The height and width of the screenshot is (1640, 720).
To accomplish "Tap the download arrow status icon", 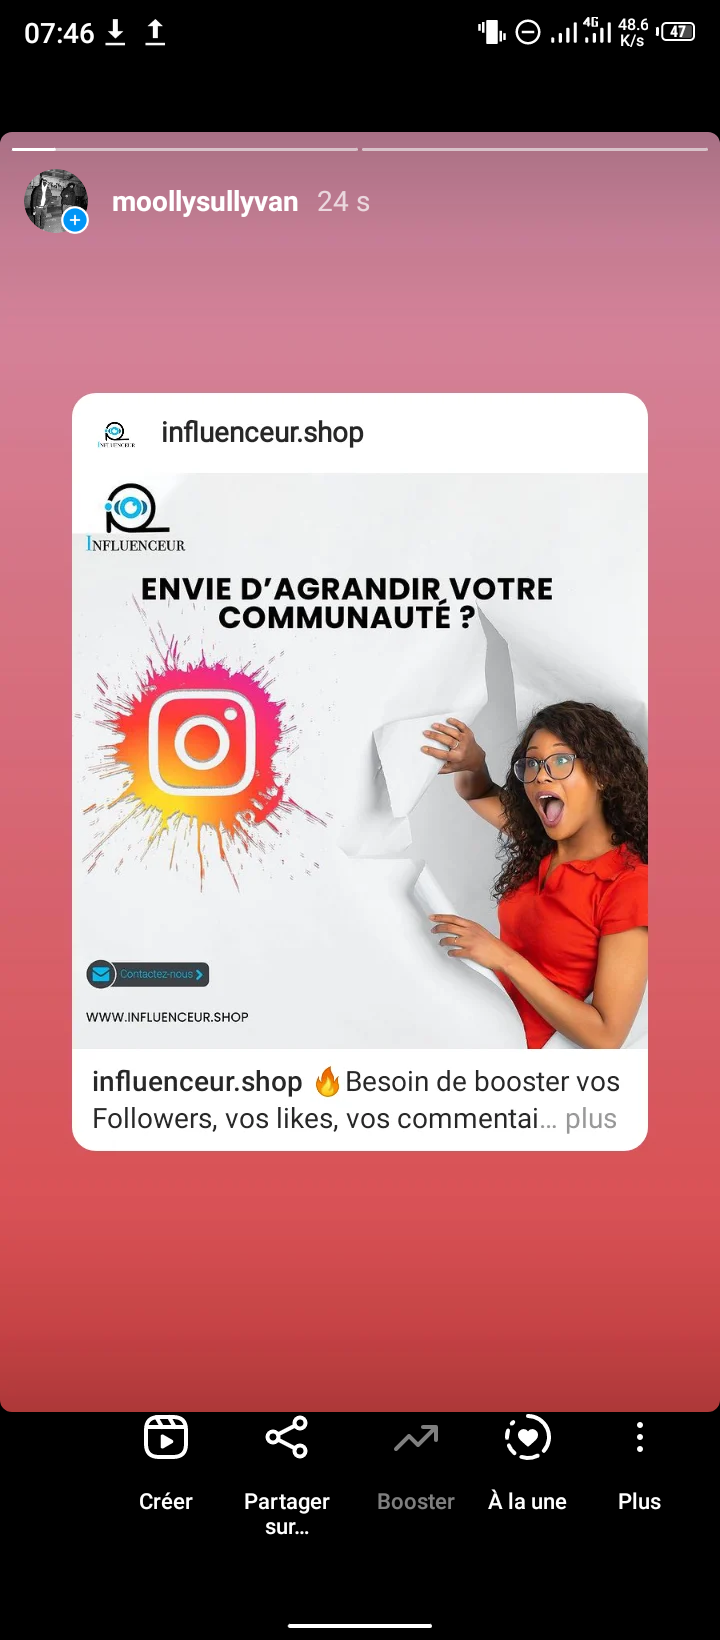I will pos(116,33).
